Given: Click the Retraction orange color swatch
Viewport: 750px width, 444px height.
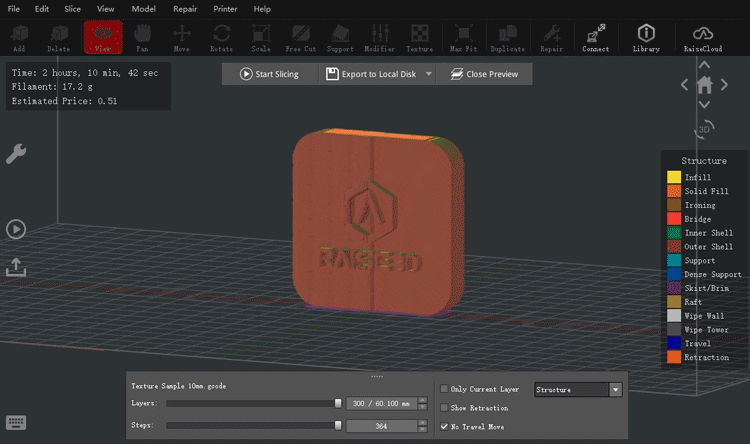Looking at the screenshot, I should point(674,357).
